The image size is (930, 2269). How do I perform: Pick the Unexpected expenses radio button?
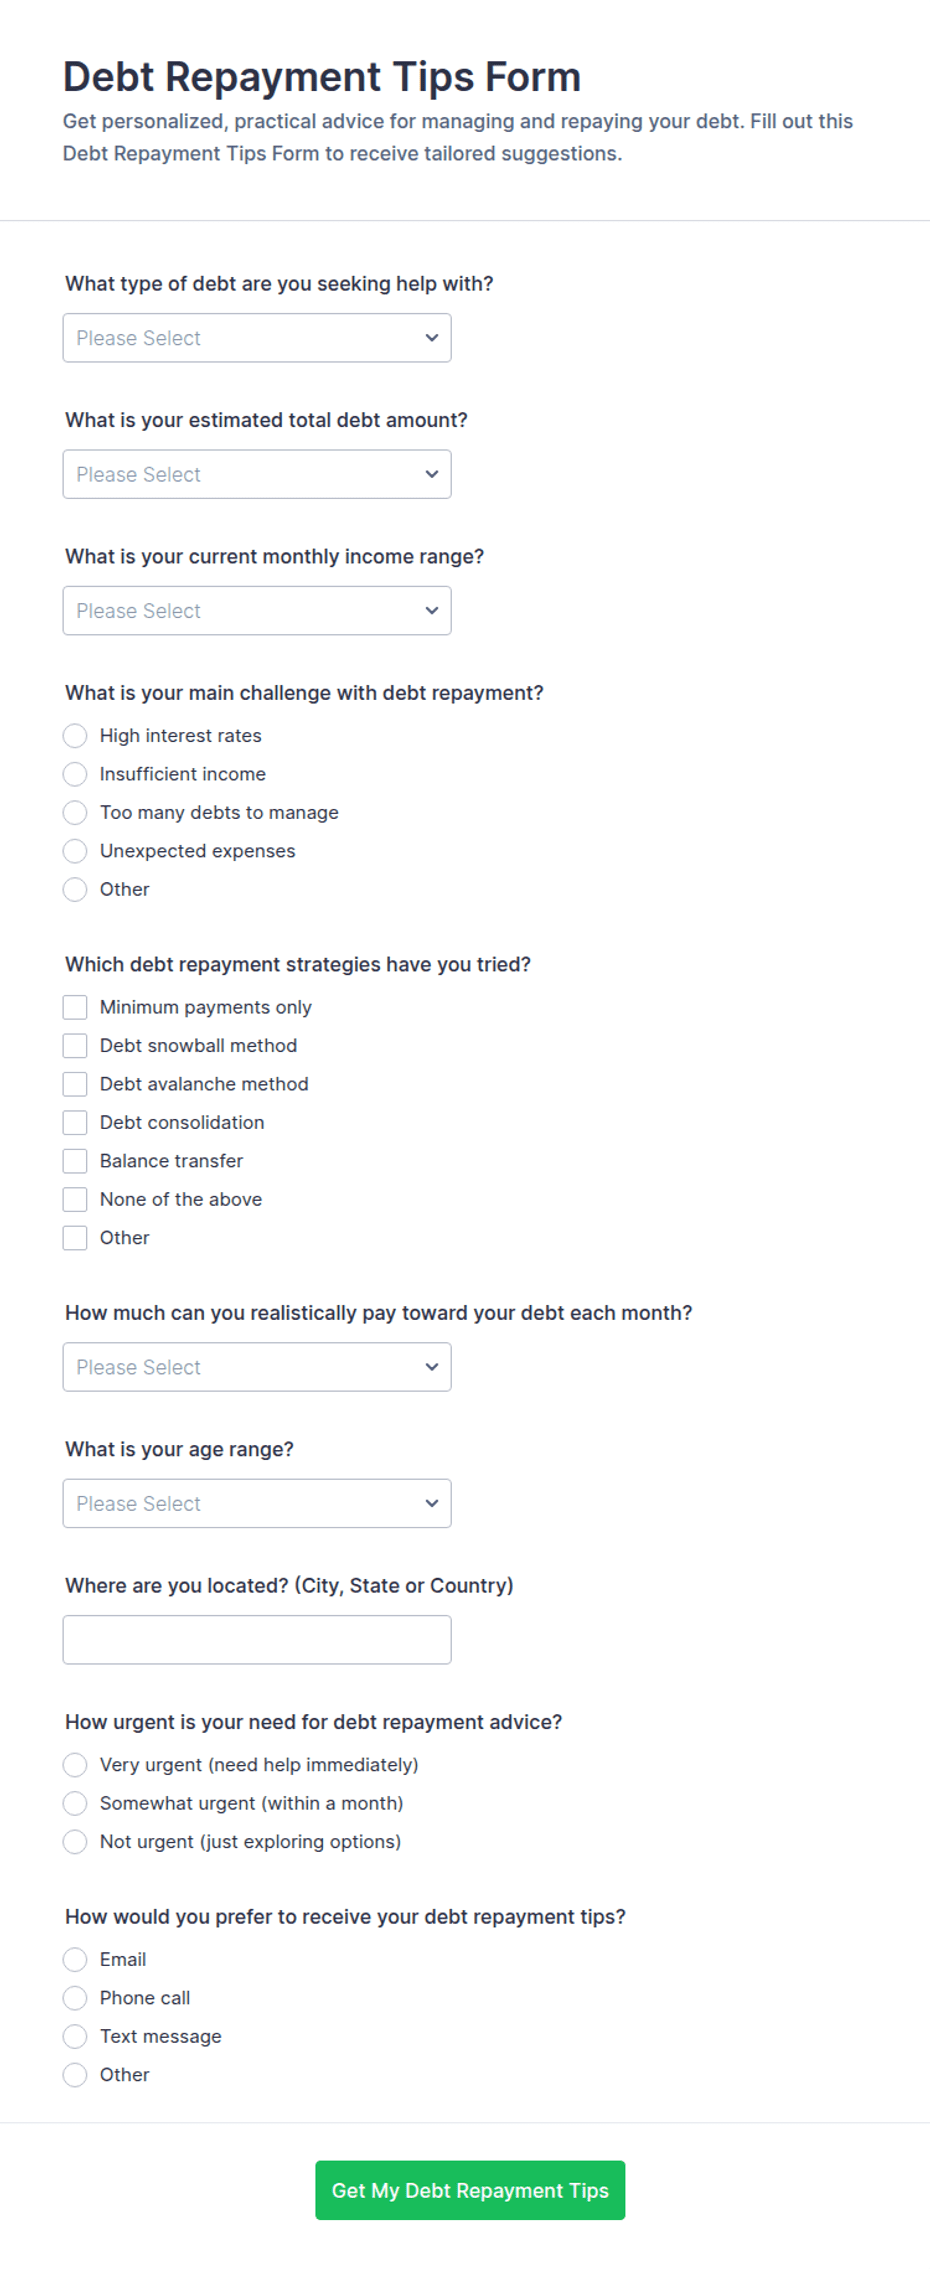[x=75, y=851]
